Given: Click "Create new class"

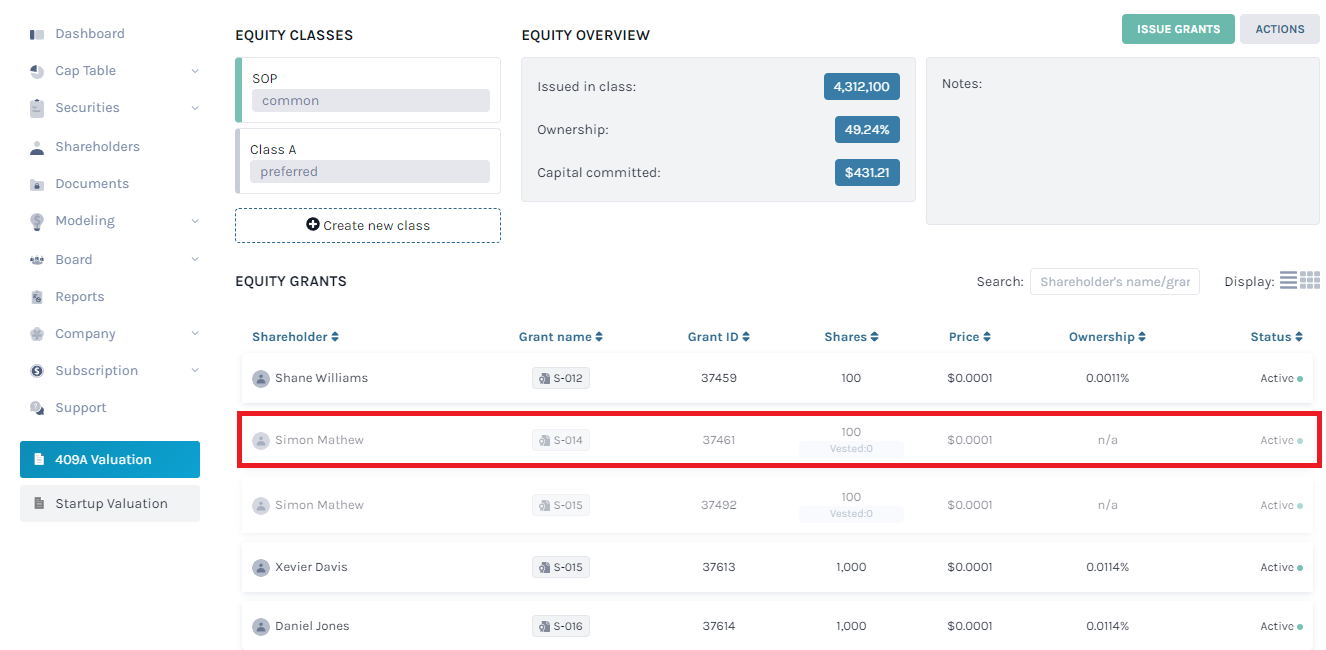Looking at the screenshot, I should click(367, 225).
